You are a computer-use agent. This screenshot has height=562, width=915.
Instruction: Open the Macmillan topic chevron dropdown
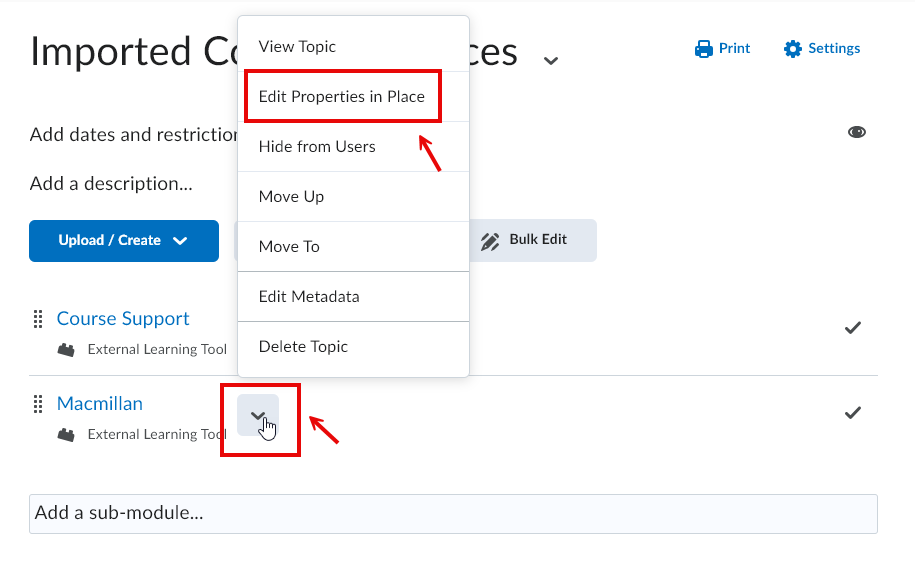[258, 415]
